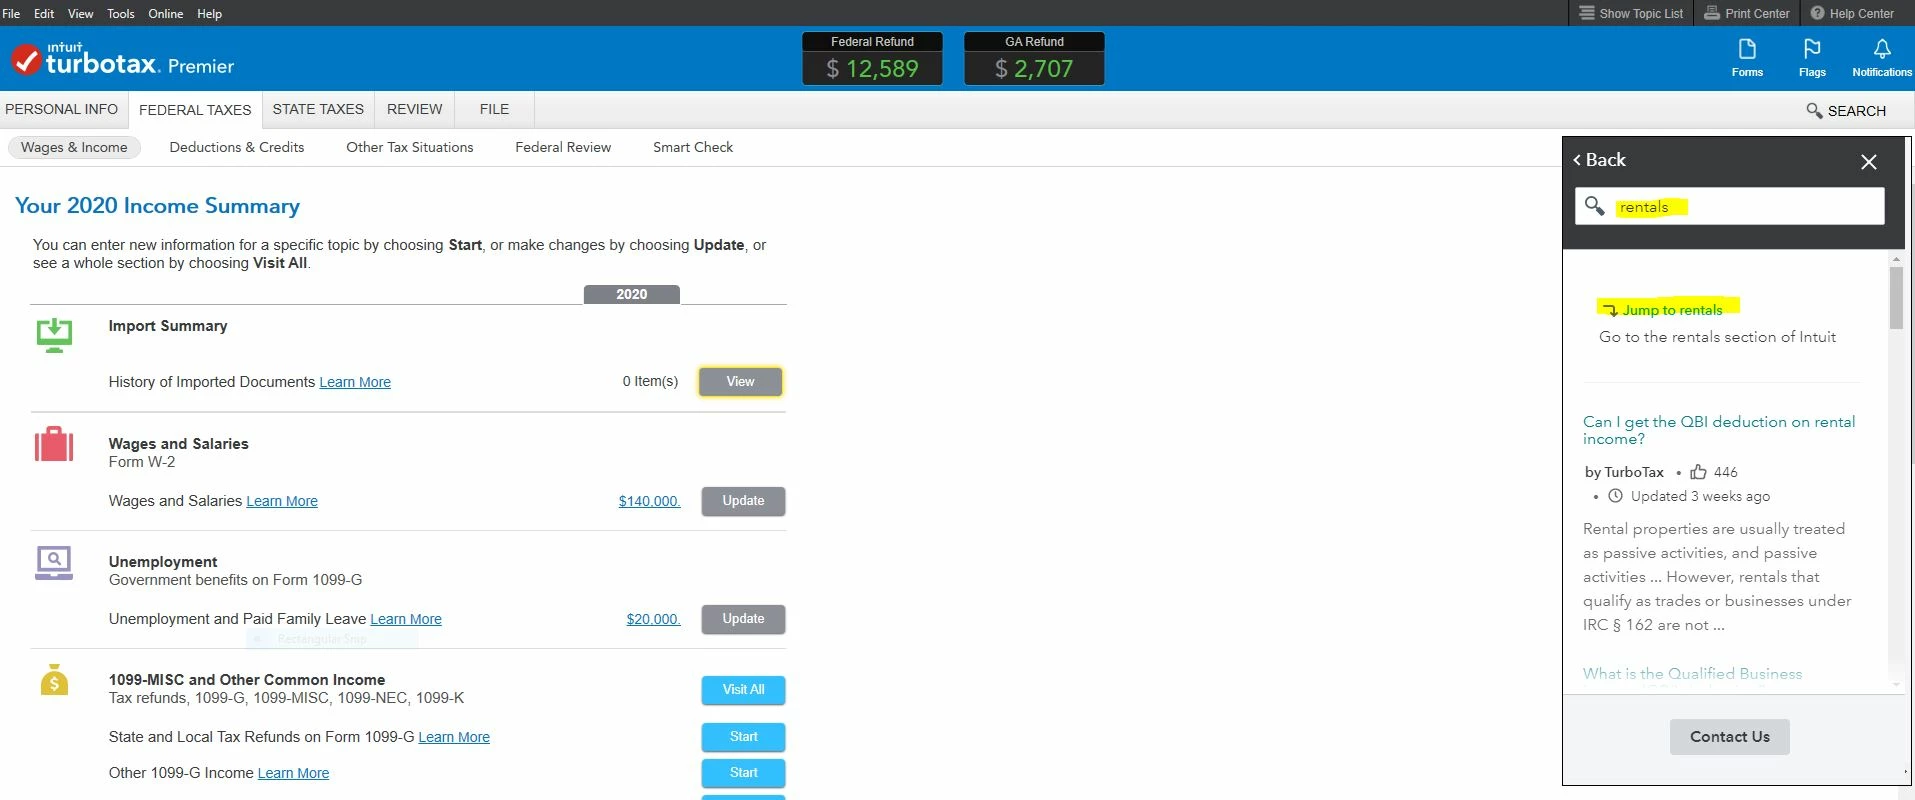Open What is the Qualified Business article
Viewport: 1915px width, 800px height.
[1692, 674]
